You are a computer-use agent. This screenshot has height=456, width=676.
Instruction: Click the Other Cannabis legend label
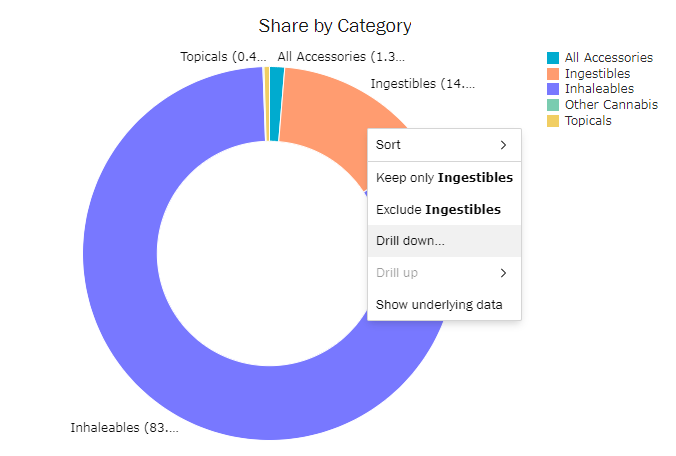tap(611, 105)
